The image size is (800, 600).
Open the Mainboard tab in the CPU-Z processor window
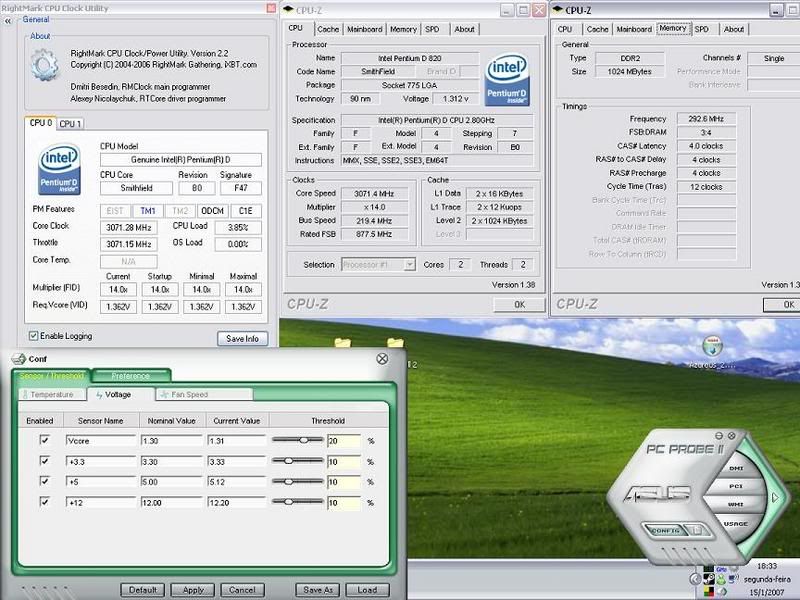point(365,30)
